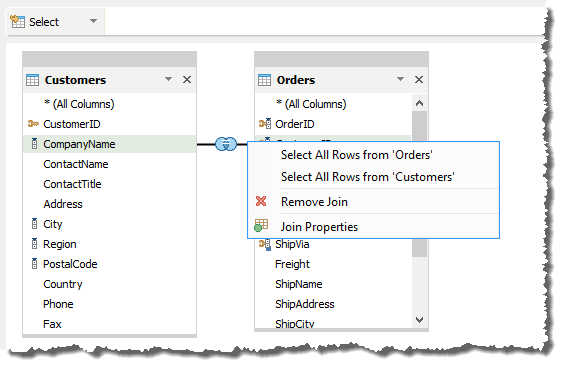564x367 pixels.
Task: Expand the Customers table dropdown arrow
Action: [168, 79]
